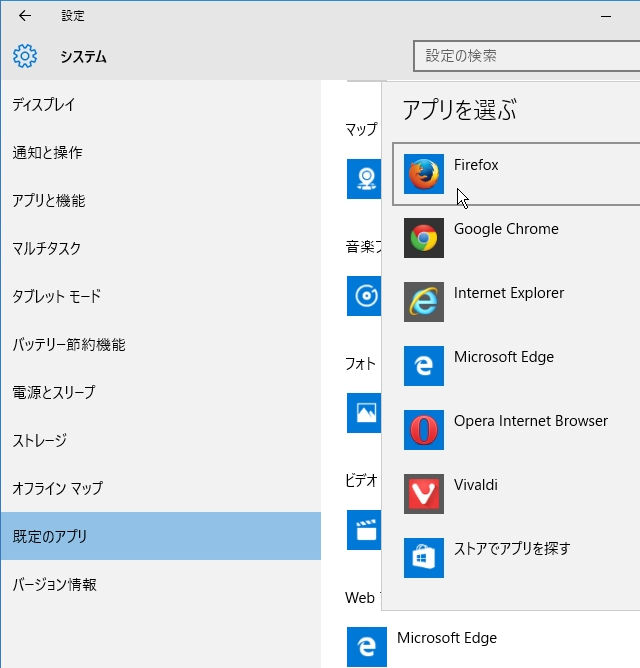Select Opera Internet Browser label
The width and height of the screenshot is (640, 668).
[x=531, y=421]
